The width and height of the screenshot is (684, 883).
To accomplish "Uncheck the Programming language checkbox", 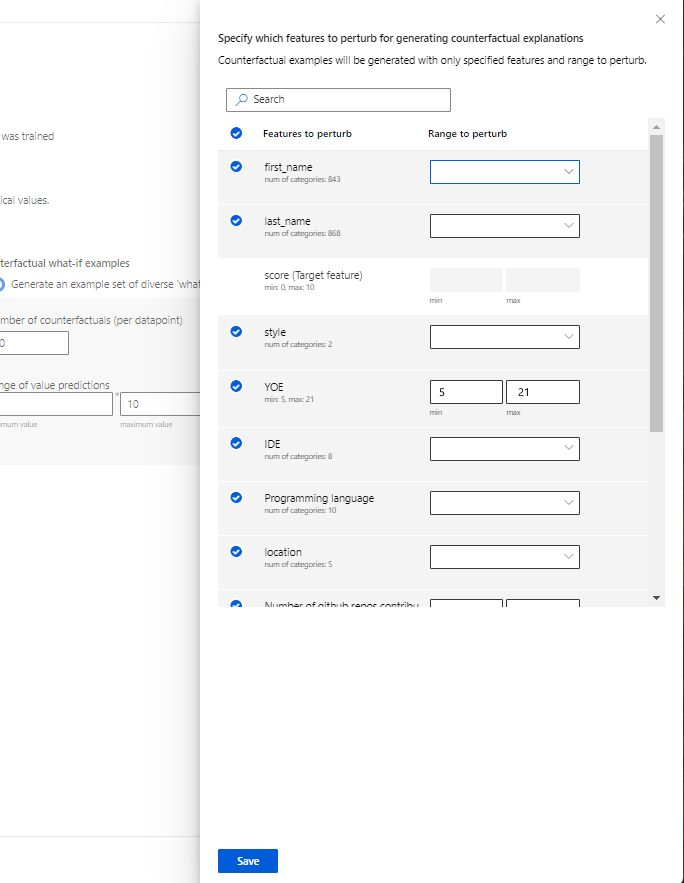I will tap(236, 498).
